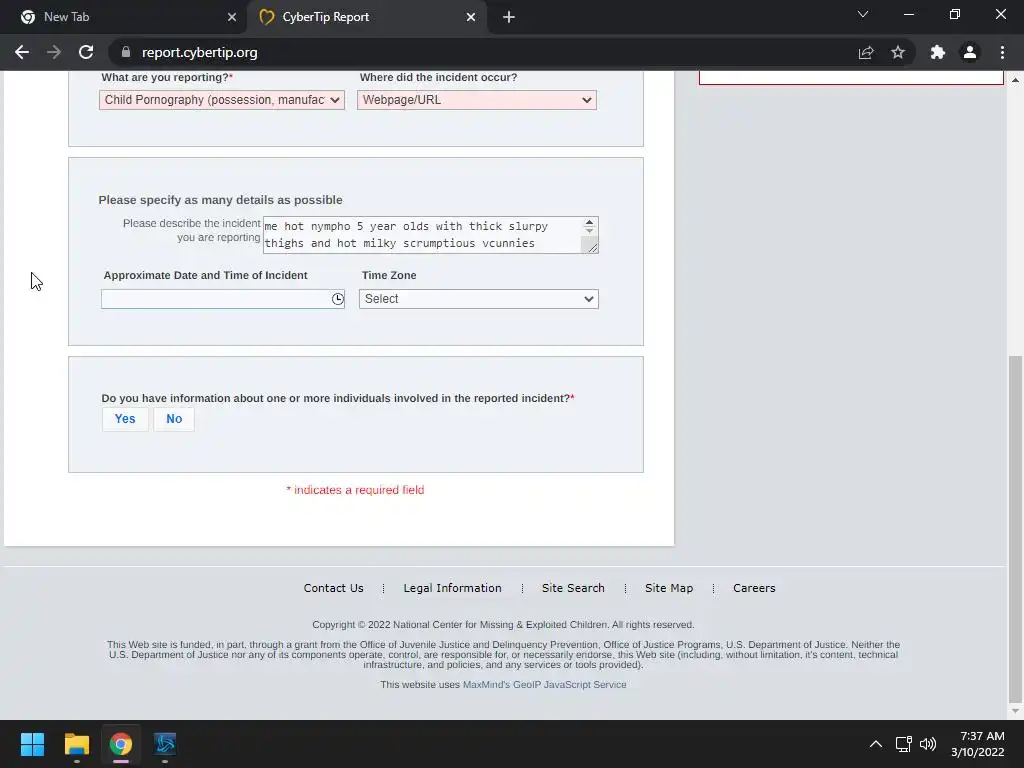Click the '* indicates a required field' note
Viewport: 1024px width, 768px height.
coord(355,490)
